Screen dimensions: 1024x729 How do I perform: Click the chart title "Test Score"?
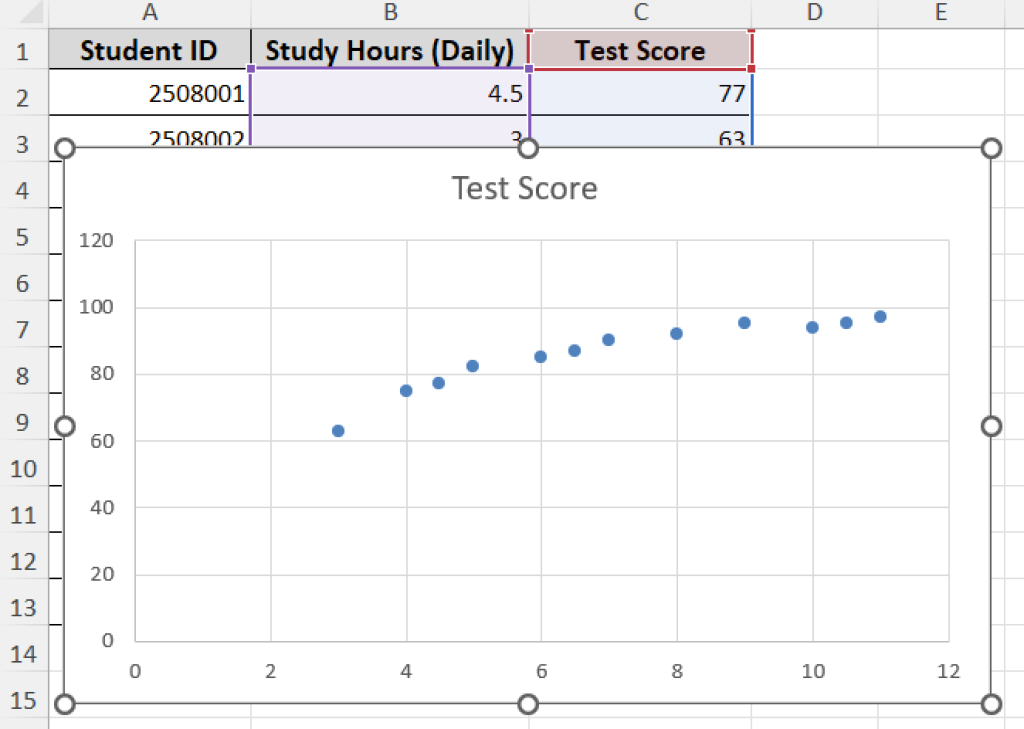525,188
